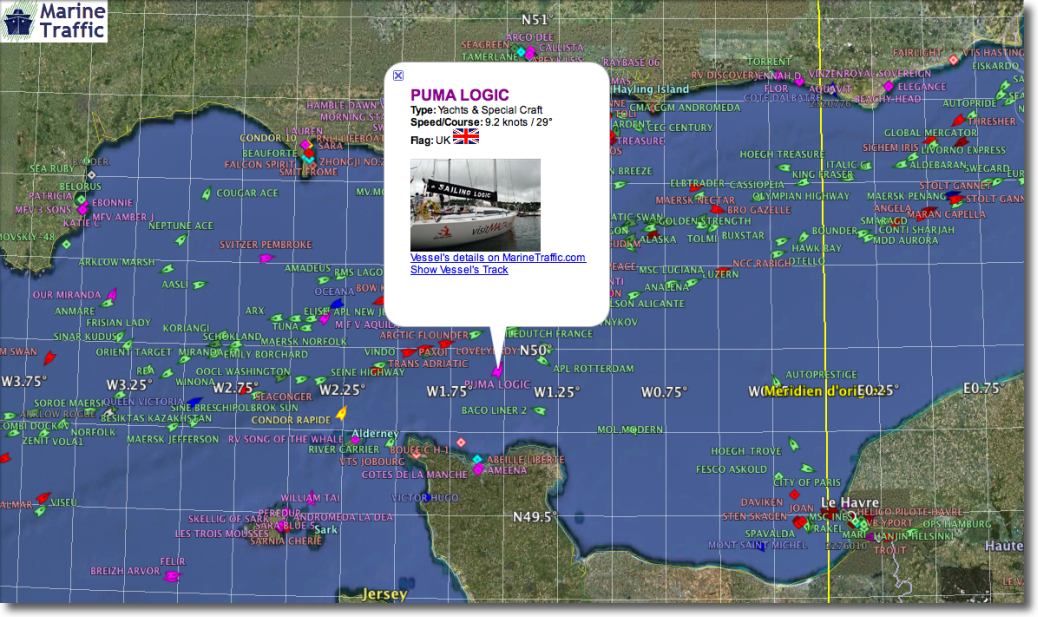The image size is (1038, 617).
Task: Select the red FAIRLIGHT diamond marker
Action: coord(953,60)
